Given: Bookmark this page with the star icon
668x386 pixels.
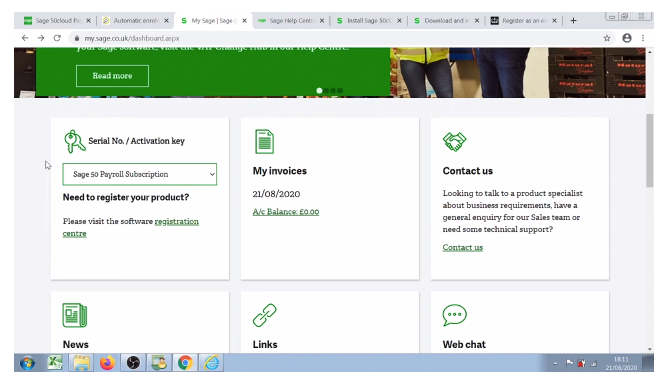Looking at the screenshot, I should pyautogui.click(x=607, y=38).
